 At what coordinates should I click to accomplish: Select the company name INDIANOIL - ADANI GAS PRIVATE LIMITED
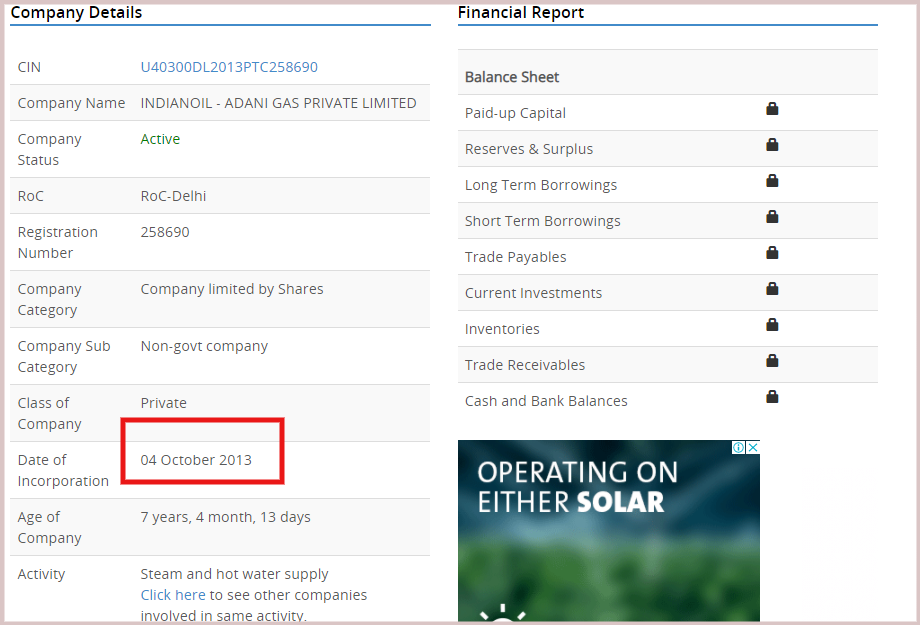point(278,103)
